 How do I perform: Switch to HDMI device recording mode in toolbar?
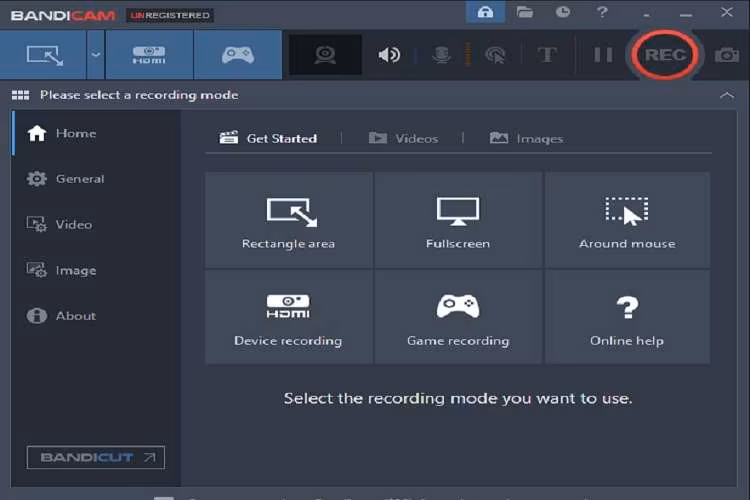(149, 55)
